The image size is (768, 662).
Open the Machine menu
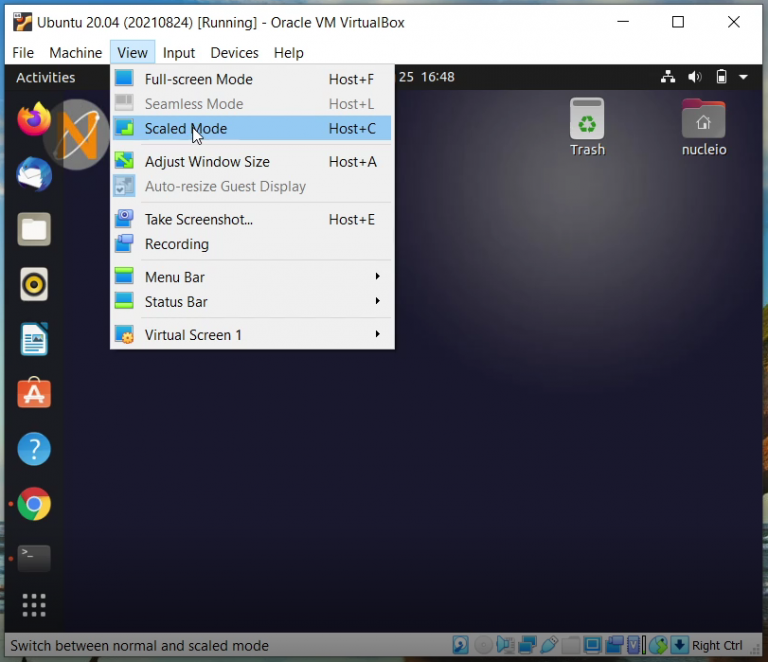click(76, 53)
